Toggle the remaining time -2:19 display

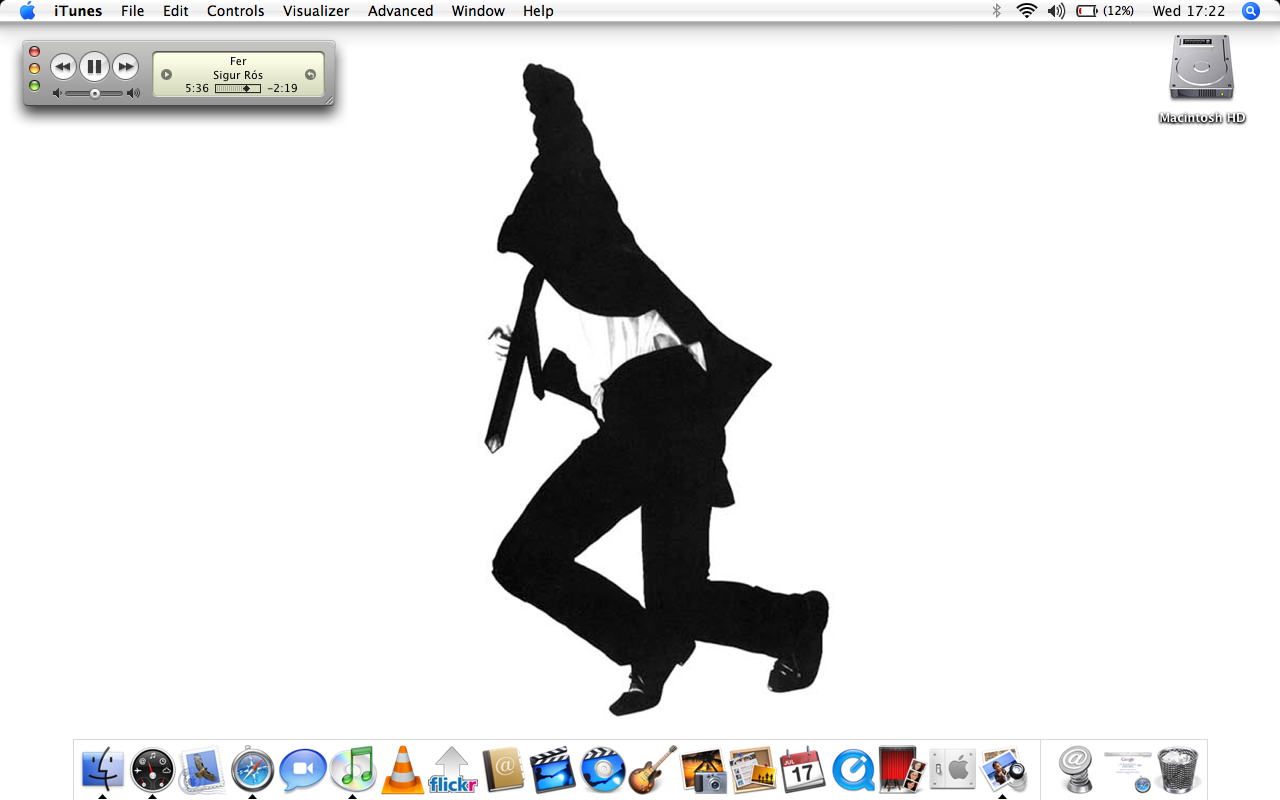click(x=282, y=88)
